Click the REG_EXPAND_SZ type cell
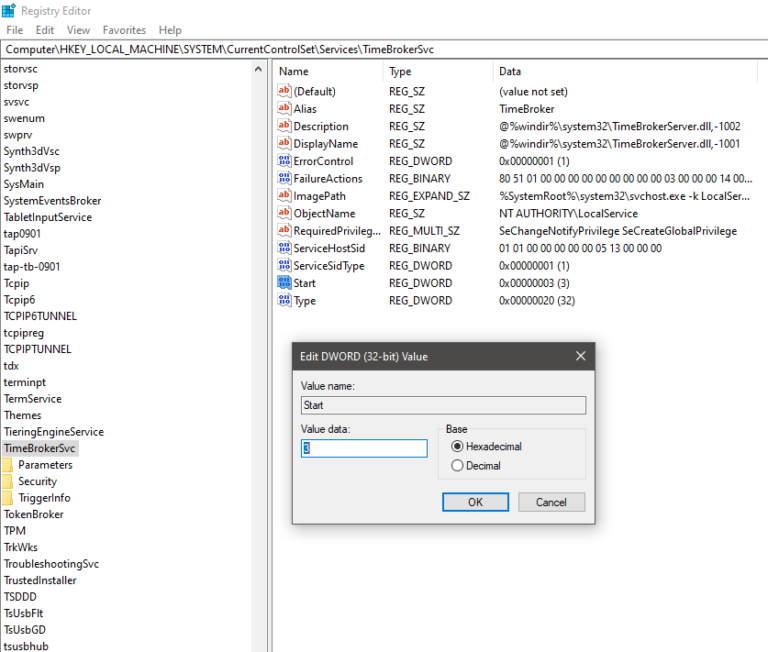This screenshot has height=652, width=768. (x=429, y=196)
